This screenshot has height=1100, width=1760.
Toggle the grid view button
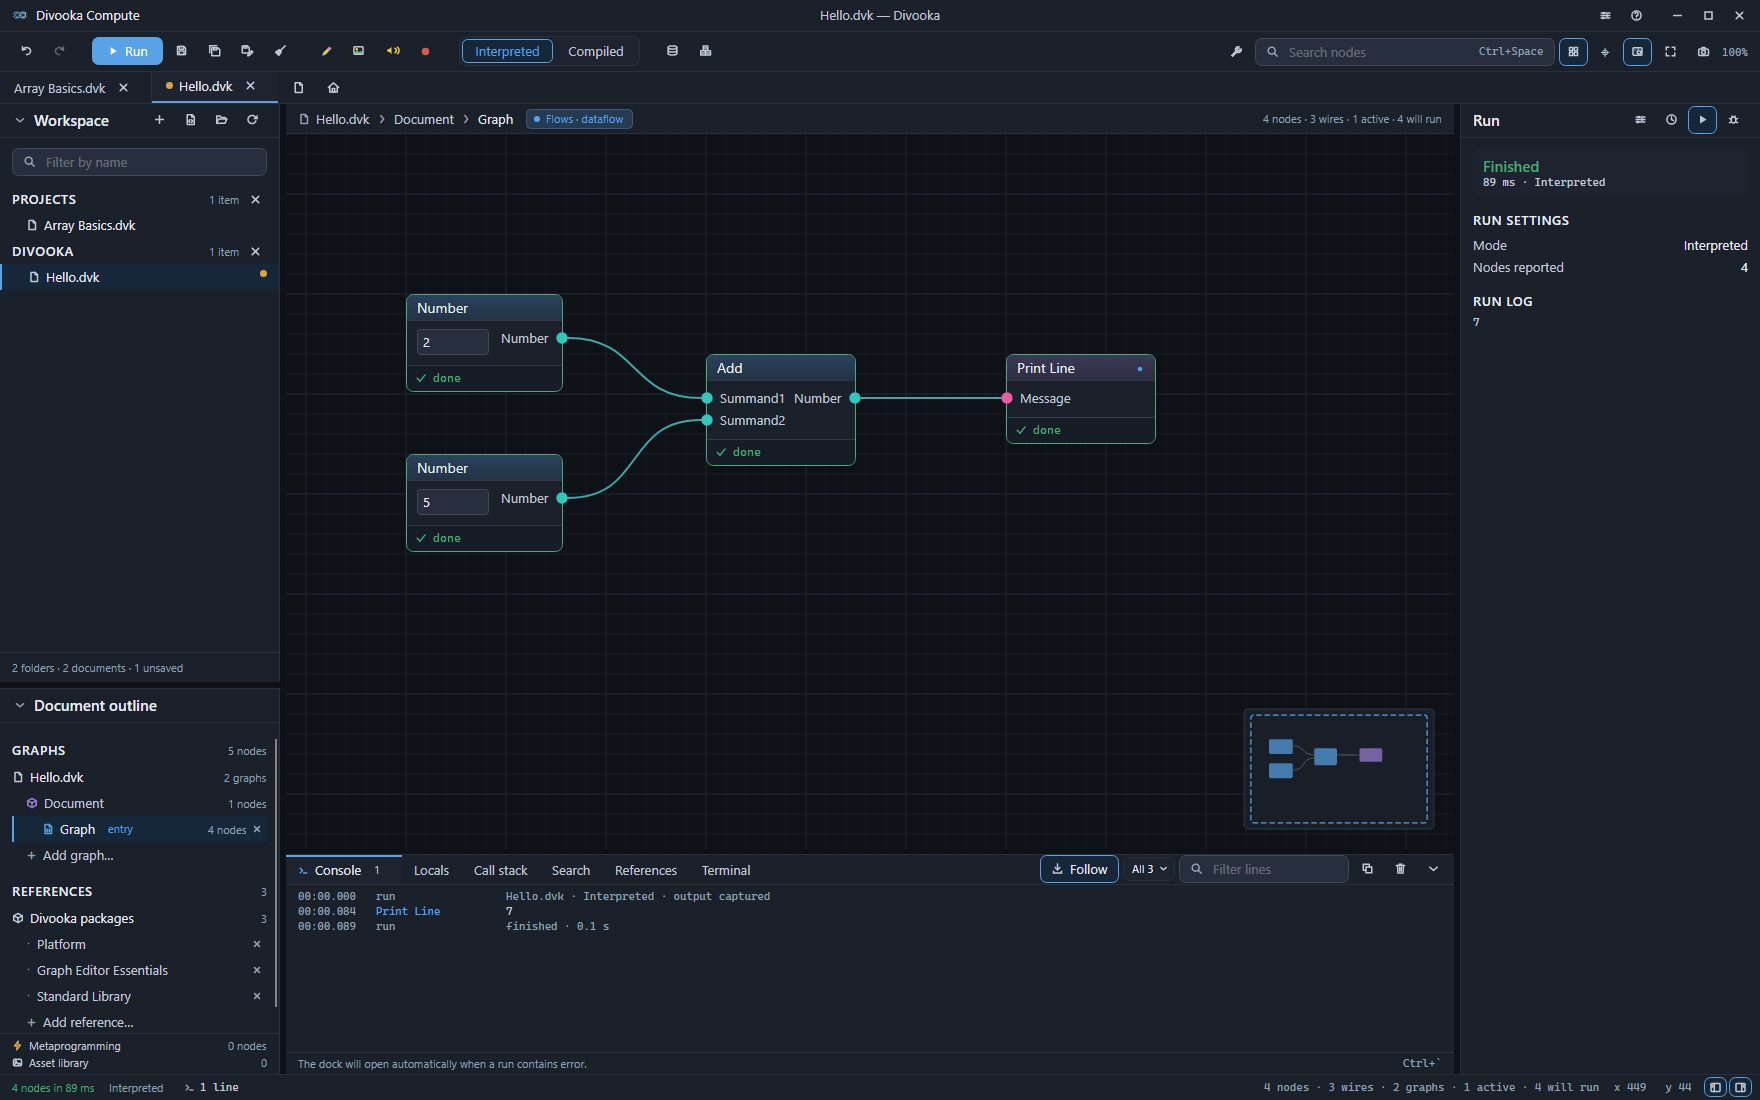tap(1573, 52)
